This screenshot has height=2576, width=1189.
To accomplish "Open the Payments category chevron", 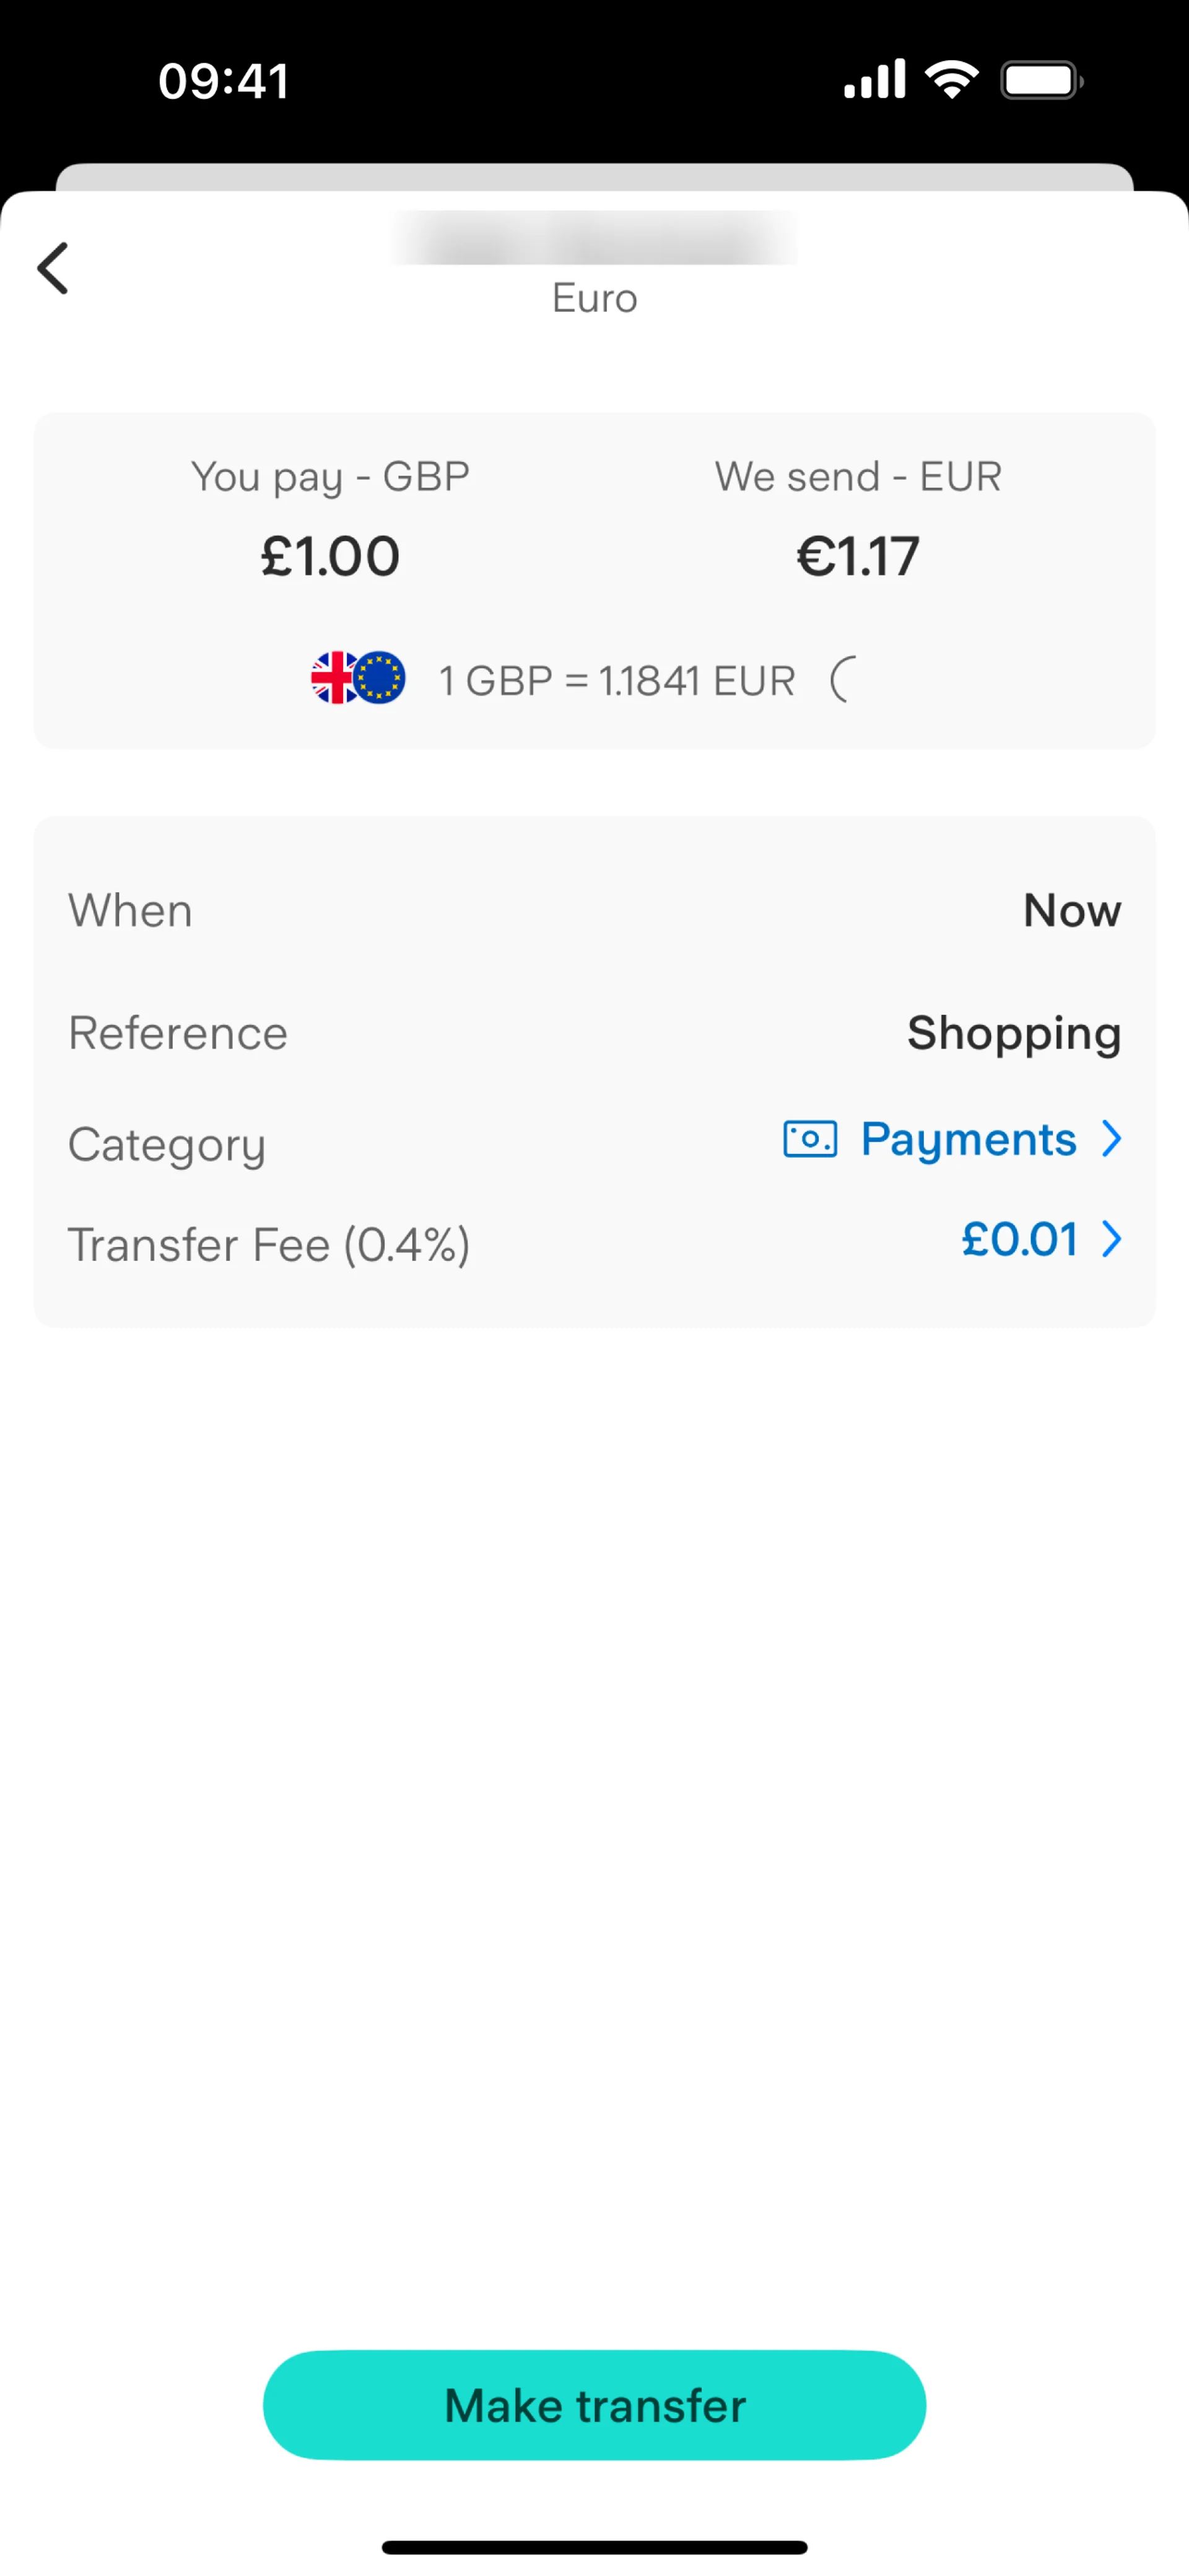I will pos(1111,1138).
